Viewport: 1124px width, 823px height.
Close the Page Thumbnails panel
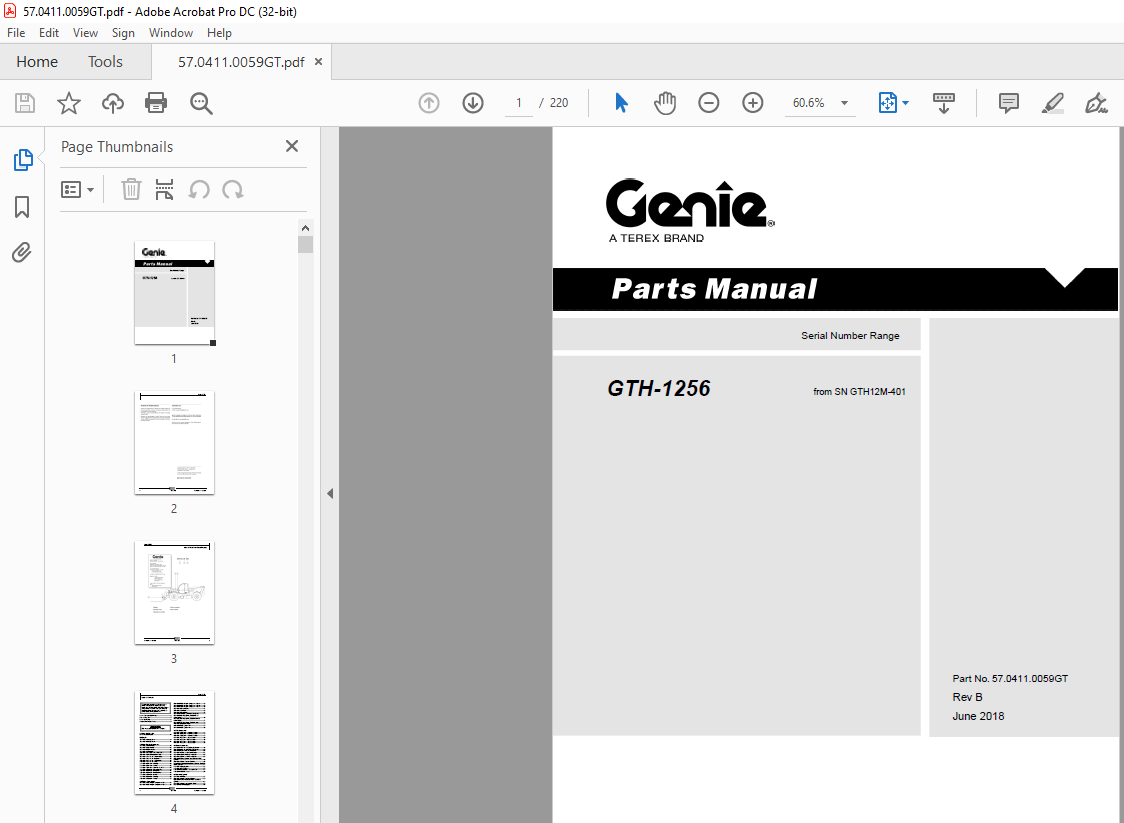[292, 146]
